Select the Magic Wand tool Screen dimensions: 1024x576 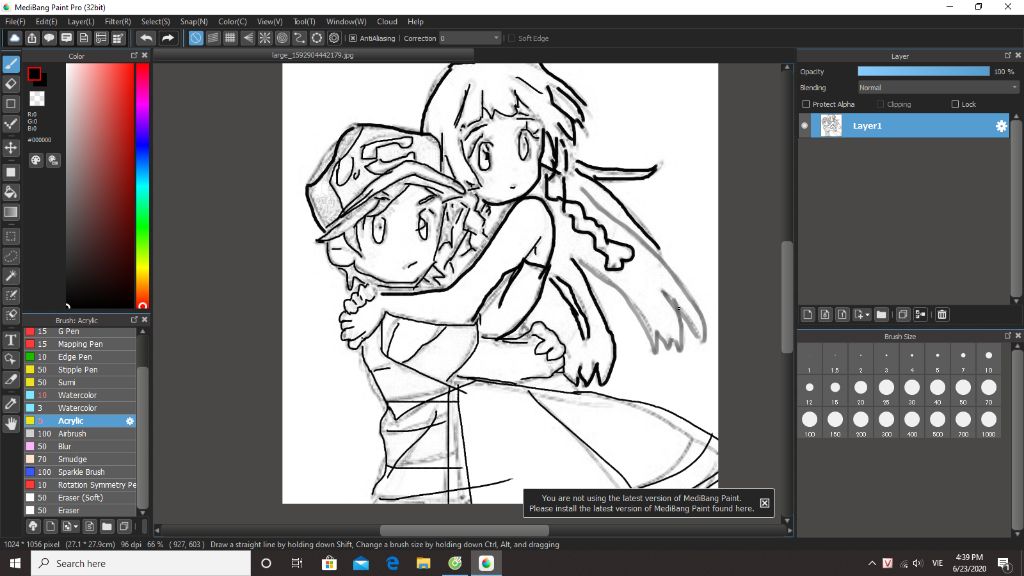(x=11, y=276)
